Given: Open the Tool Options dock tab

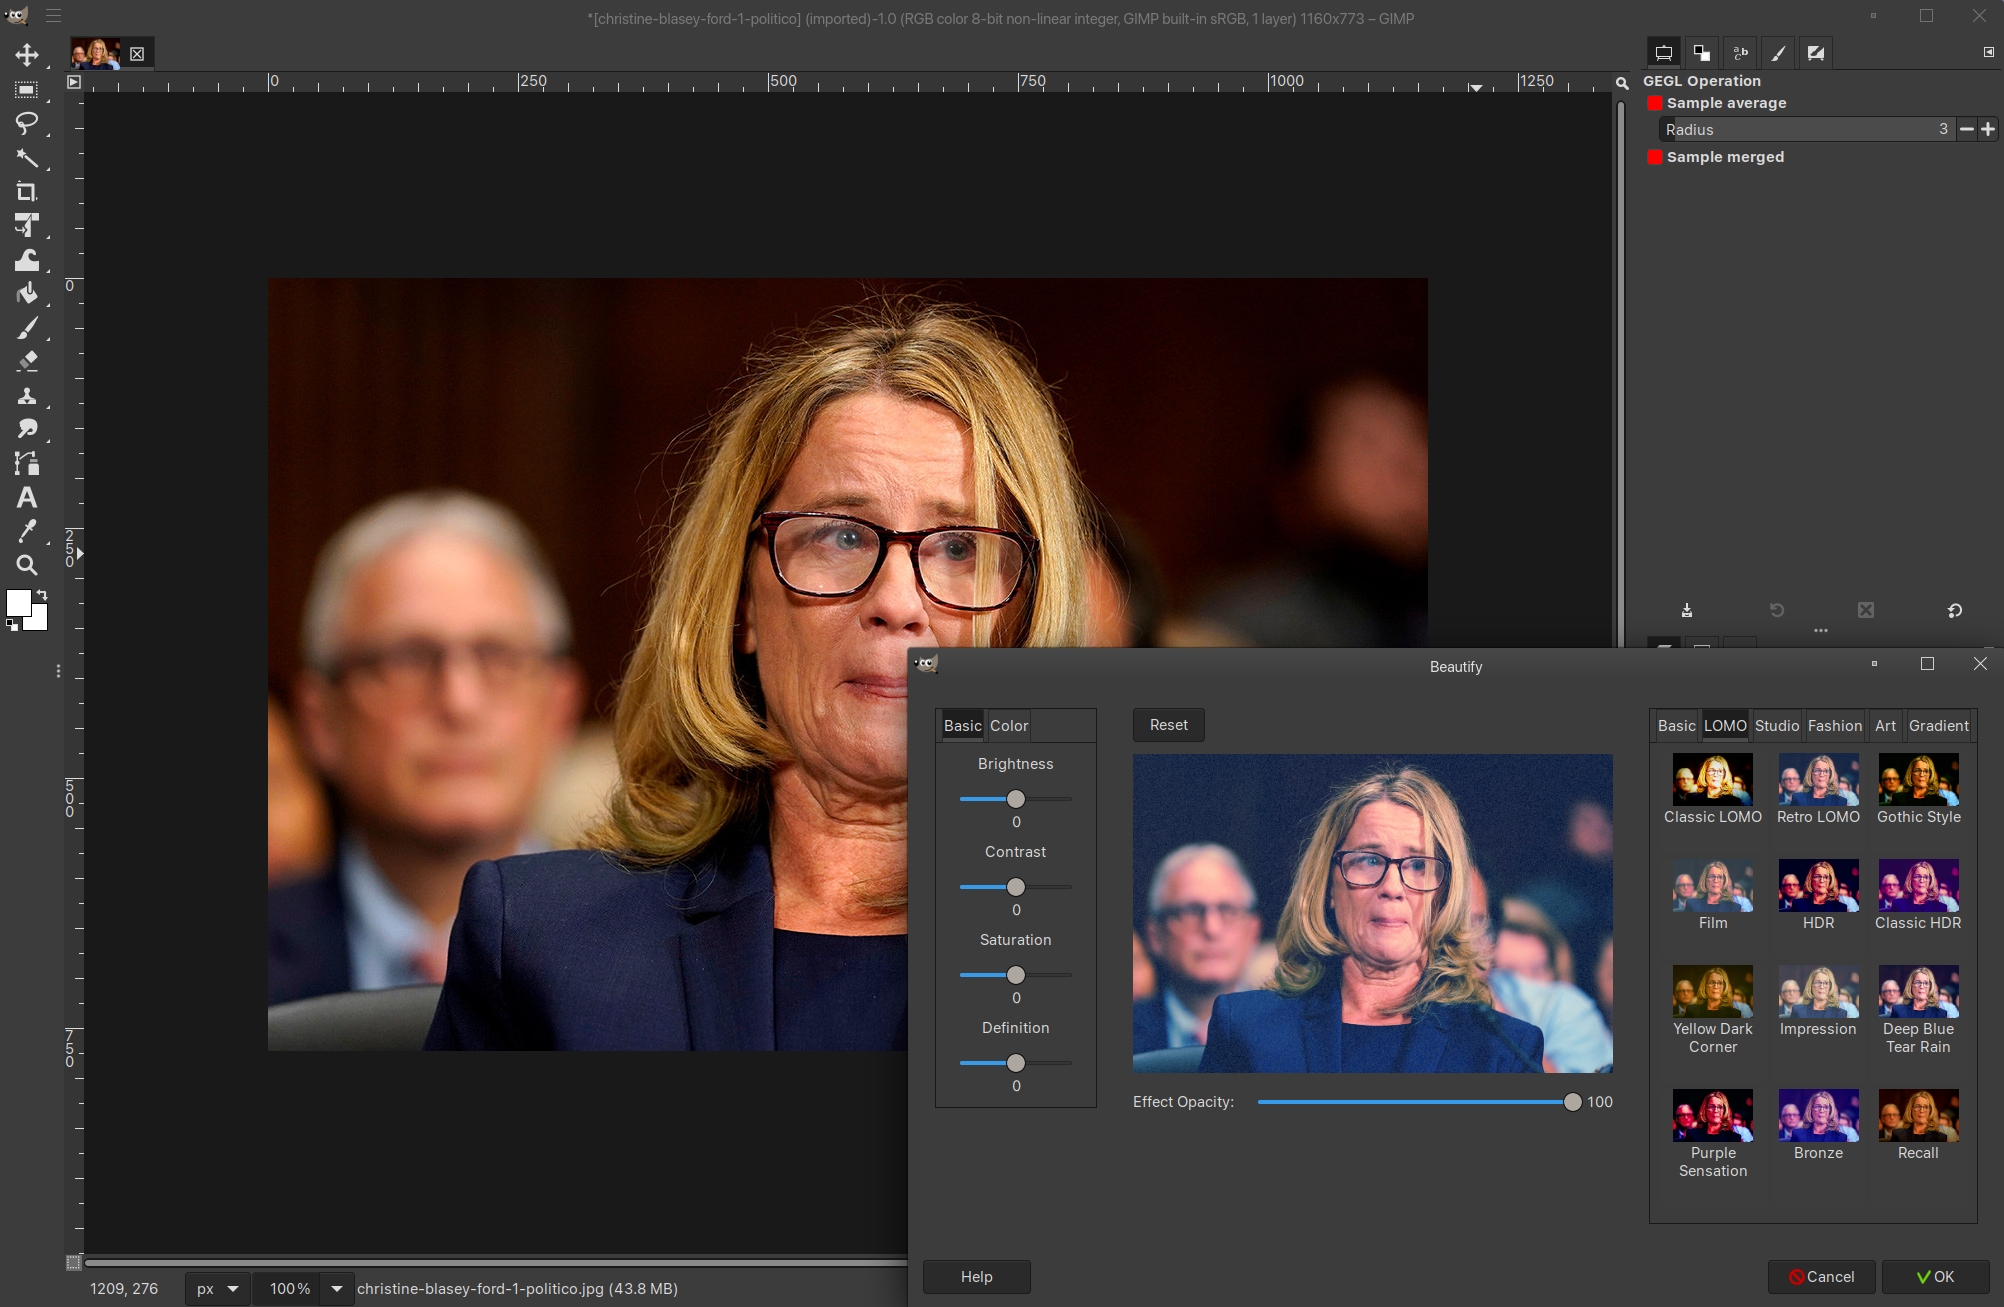Looking at the screenshot, I should tap(1664, 53).
